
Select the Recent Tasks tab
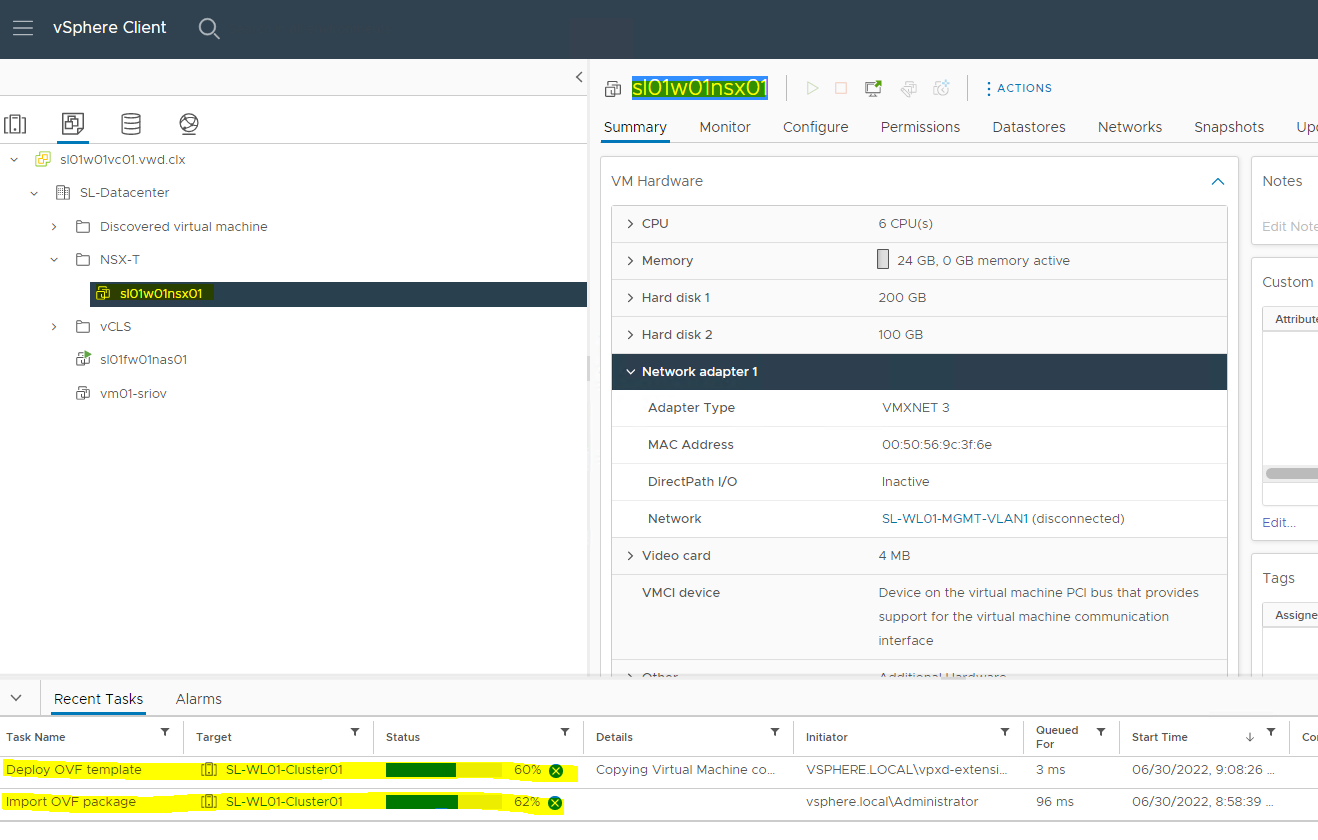click(98, 699)
